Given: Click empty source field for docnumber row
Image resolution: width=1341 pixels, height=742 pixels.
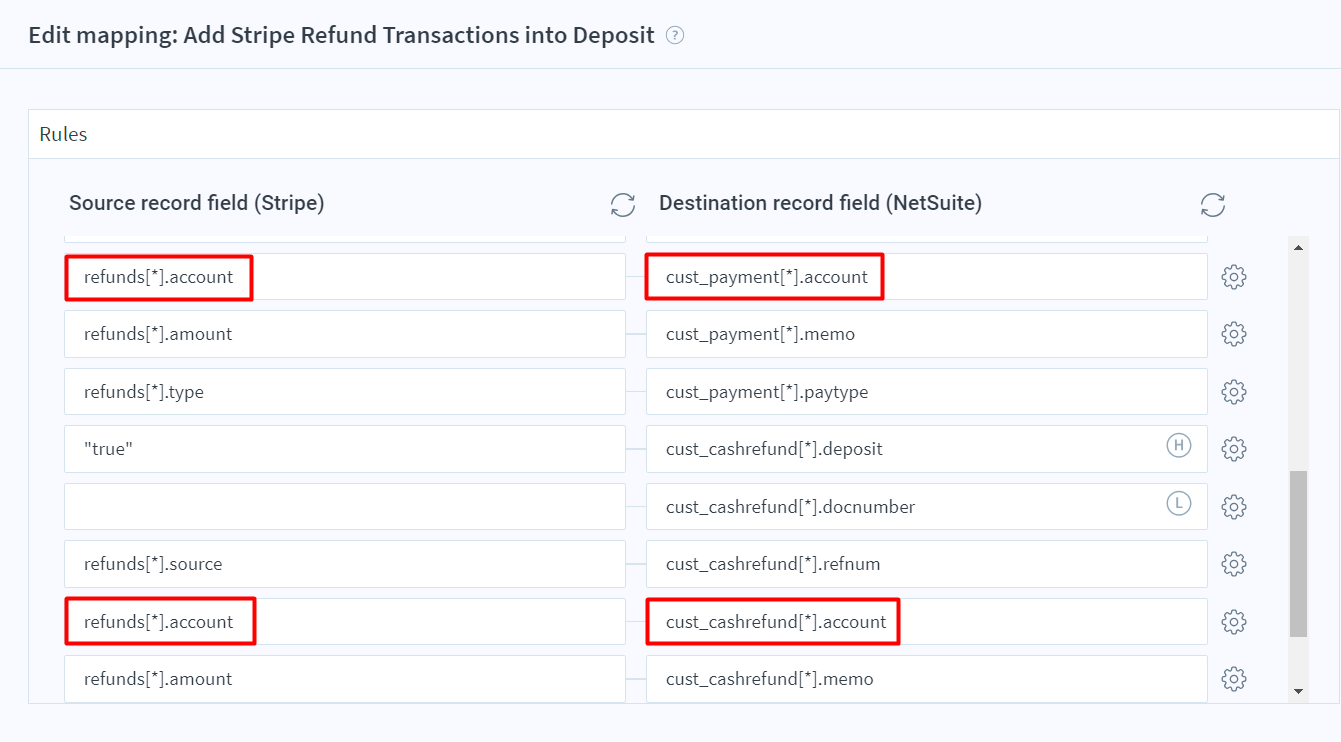Looking at the screenshot, I should [x=345, y=507].
